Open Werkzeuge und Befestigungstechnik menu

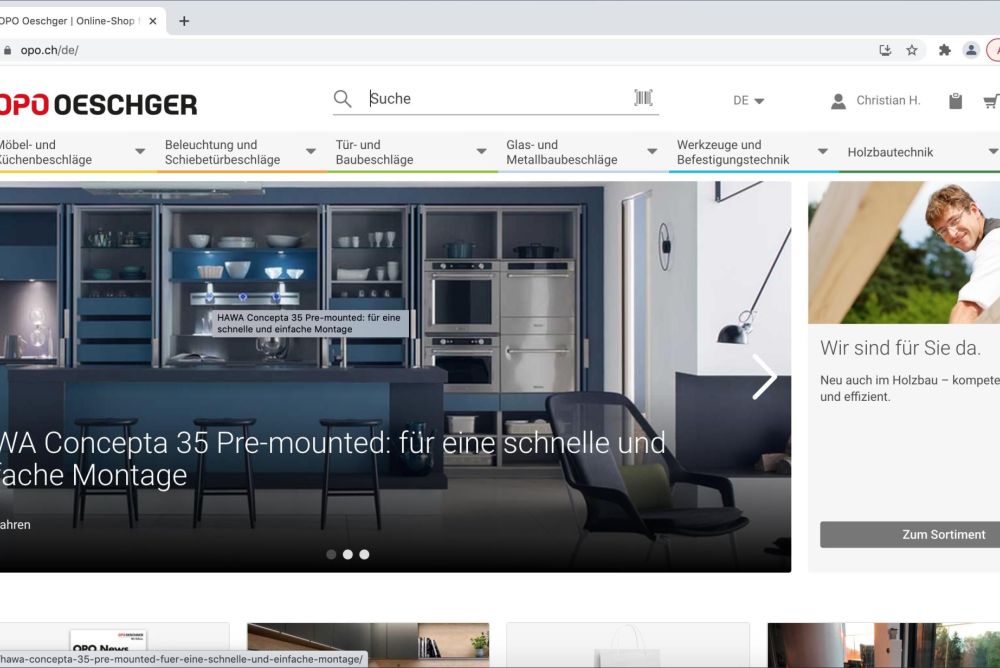click(752, 152)
